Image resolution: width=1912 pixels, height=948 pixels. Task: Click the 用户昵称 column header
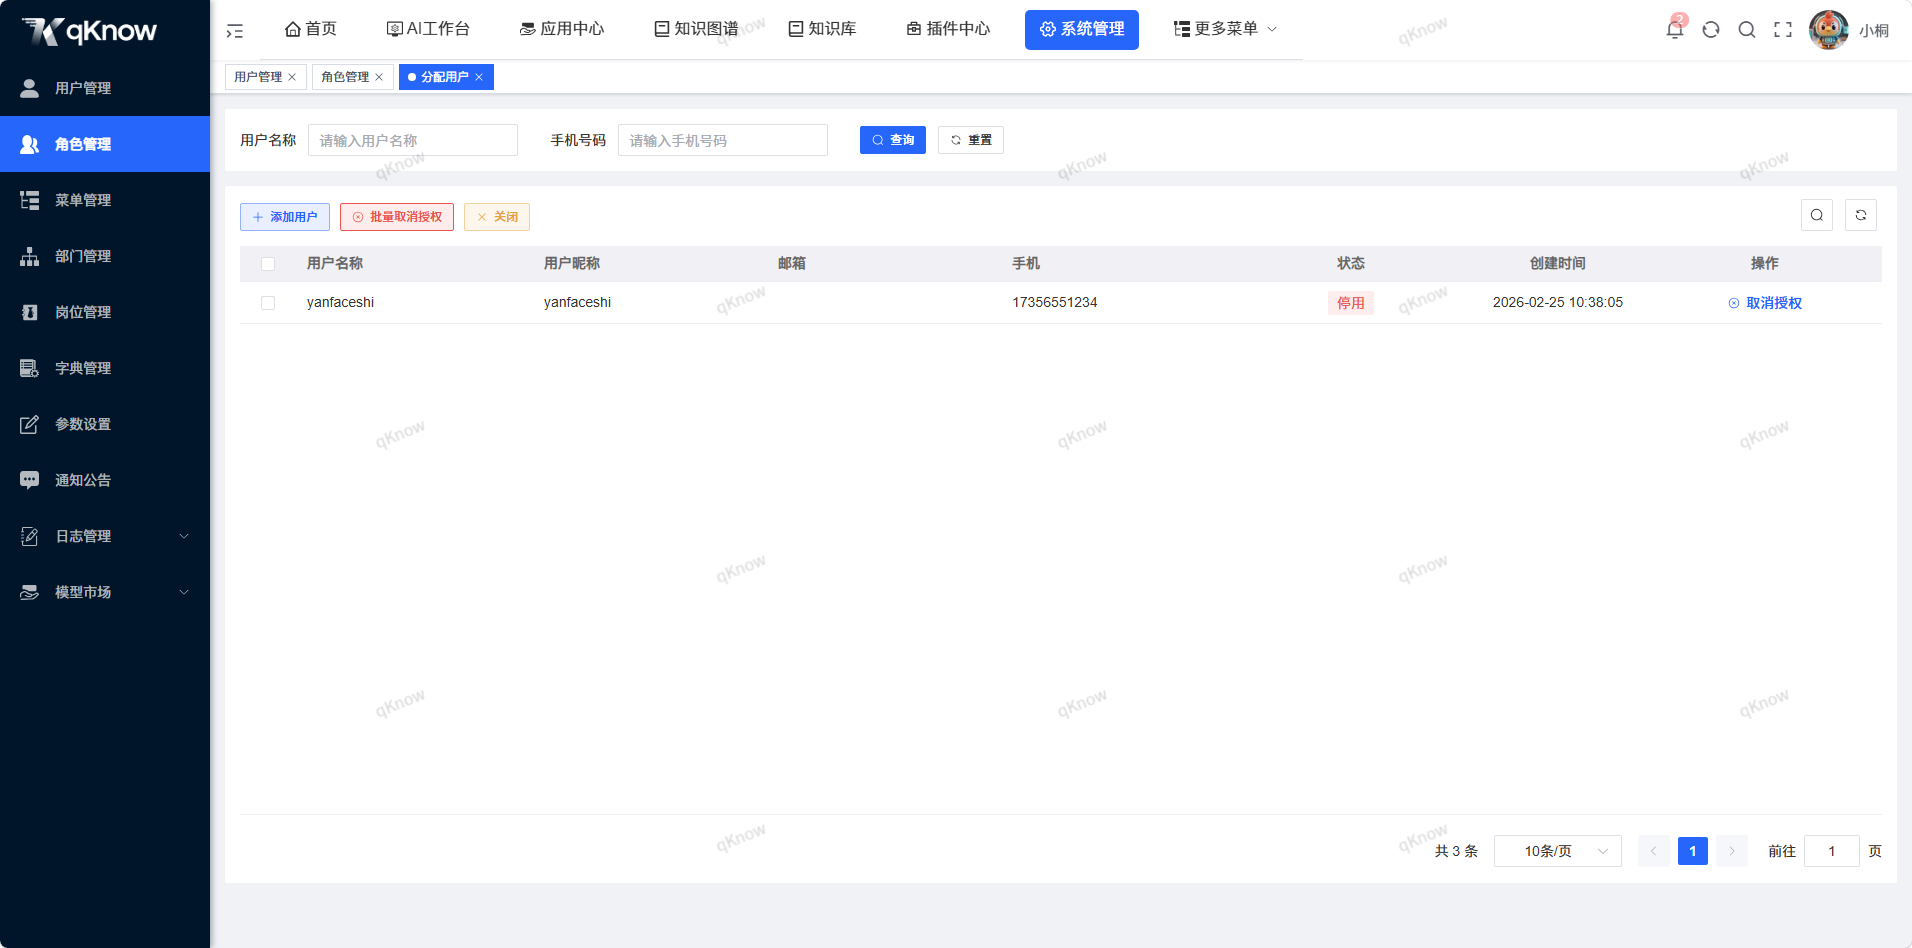(x=572, y=263)
